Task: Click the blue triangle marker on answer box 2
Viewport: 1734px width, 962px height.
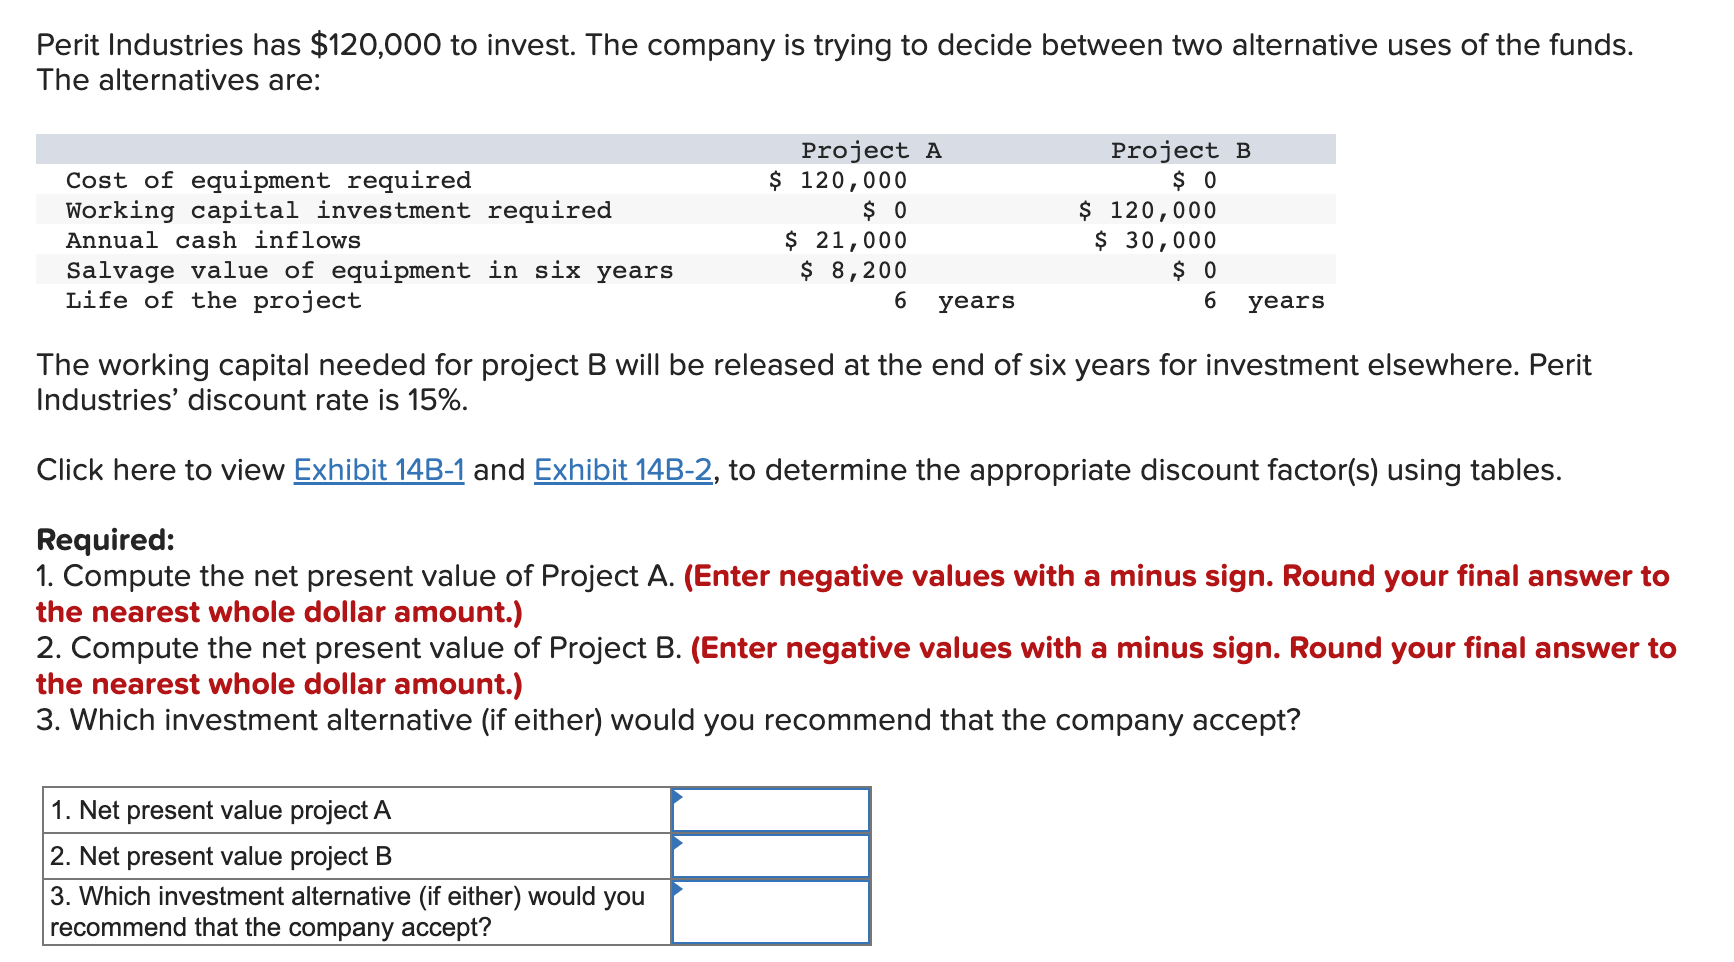Action: pyautogui.click(x=679, y=843)
